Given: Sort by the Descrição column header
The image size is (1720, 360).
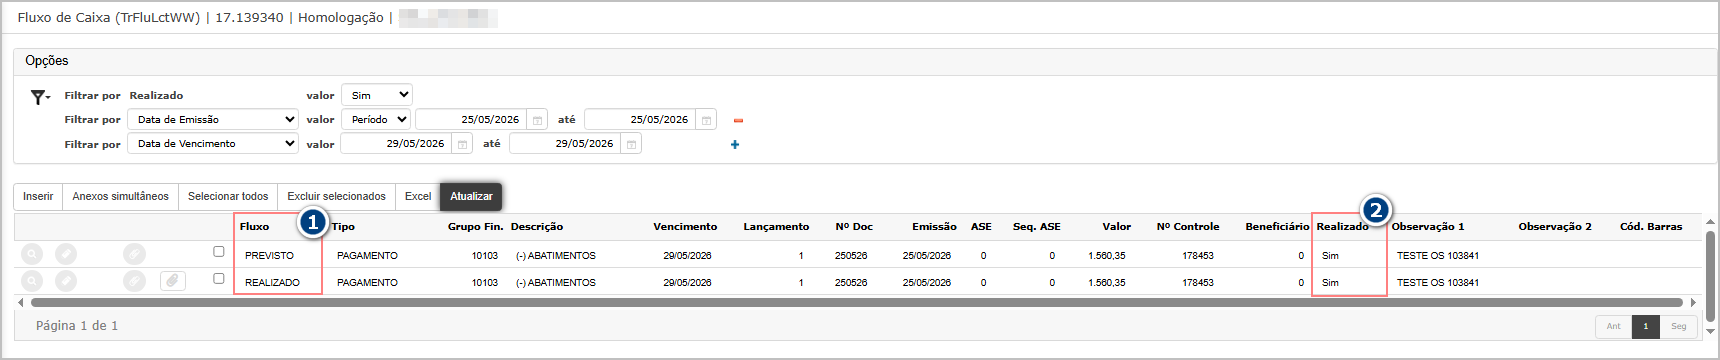Looking at the screenshot, I should [x=537, y=227].
